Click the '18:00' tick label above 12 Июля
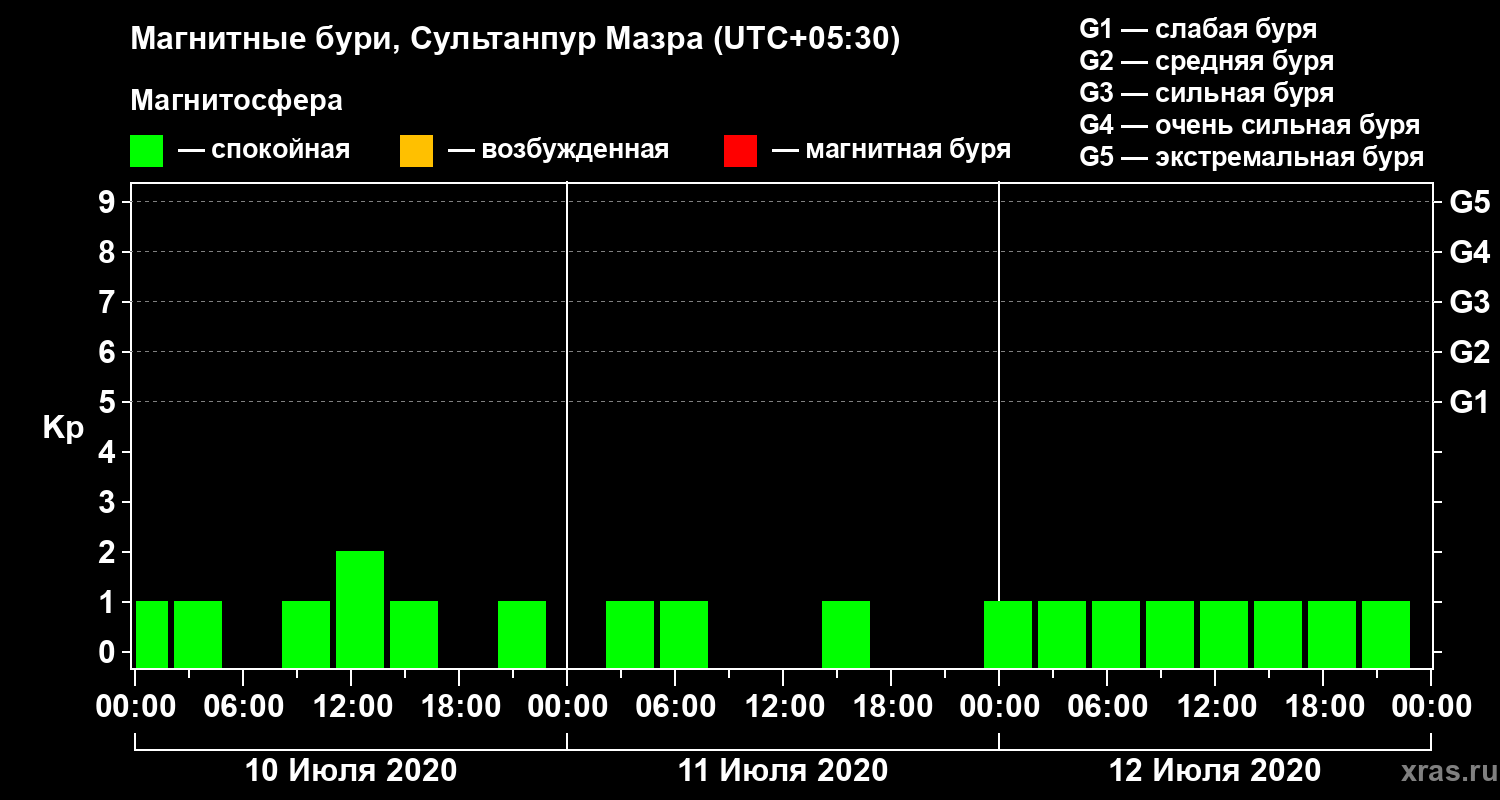The height and width of the screenshot is (800, 1500). pyautogui.click(x=1323, y=707)
